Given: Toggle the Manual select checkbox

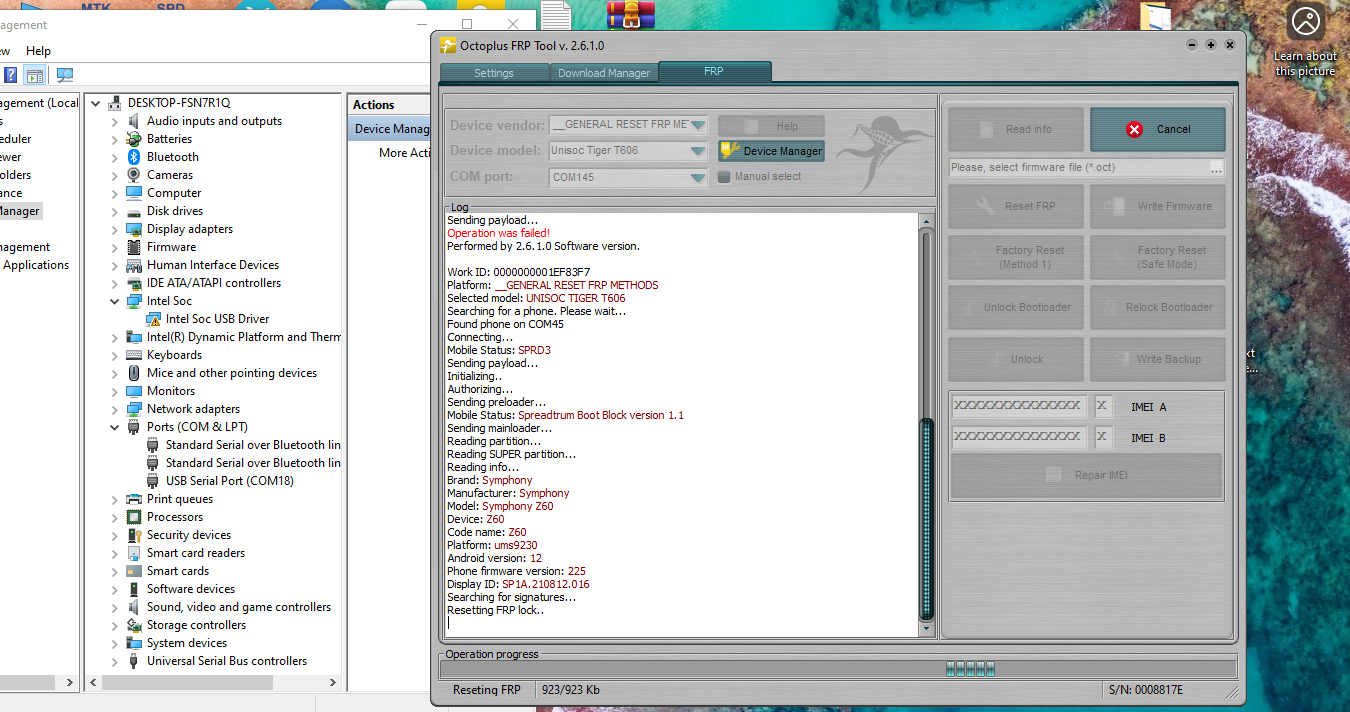Looking at the screenshot, I should pos(724,177).
